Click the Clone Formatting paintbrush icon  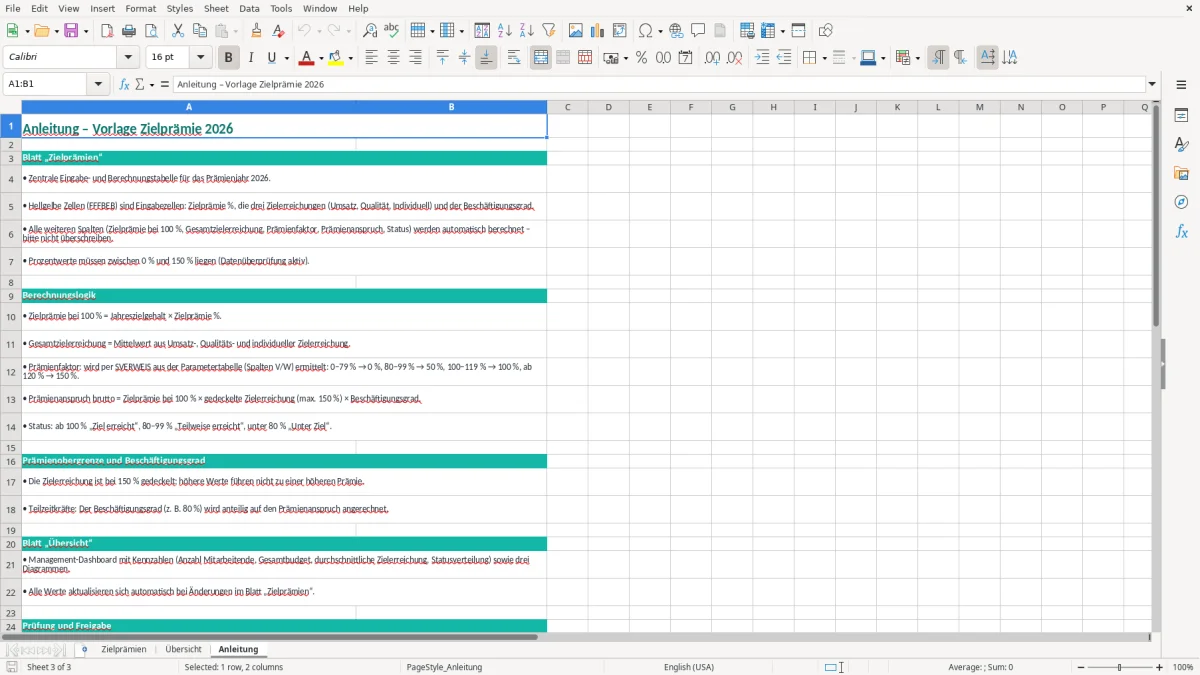pyautogui.click(x=256, y=31)
